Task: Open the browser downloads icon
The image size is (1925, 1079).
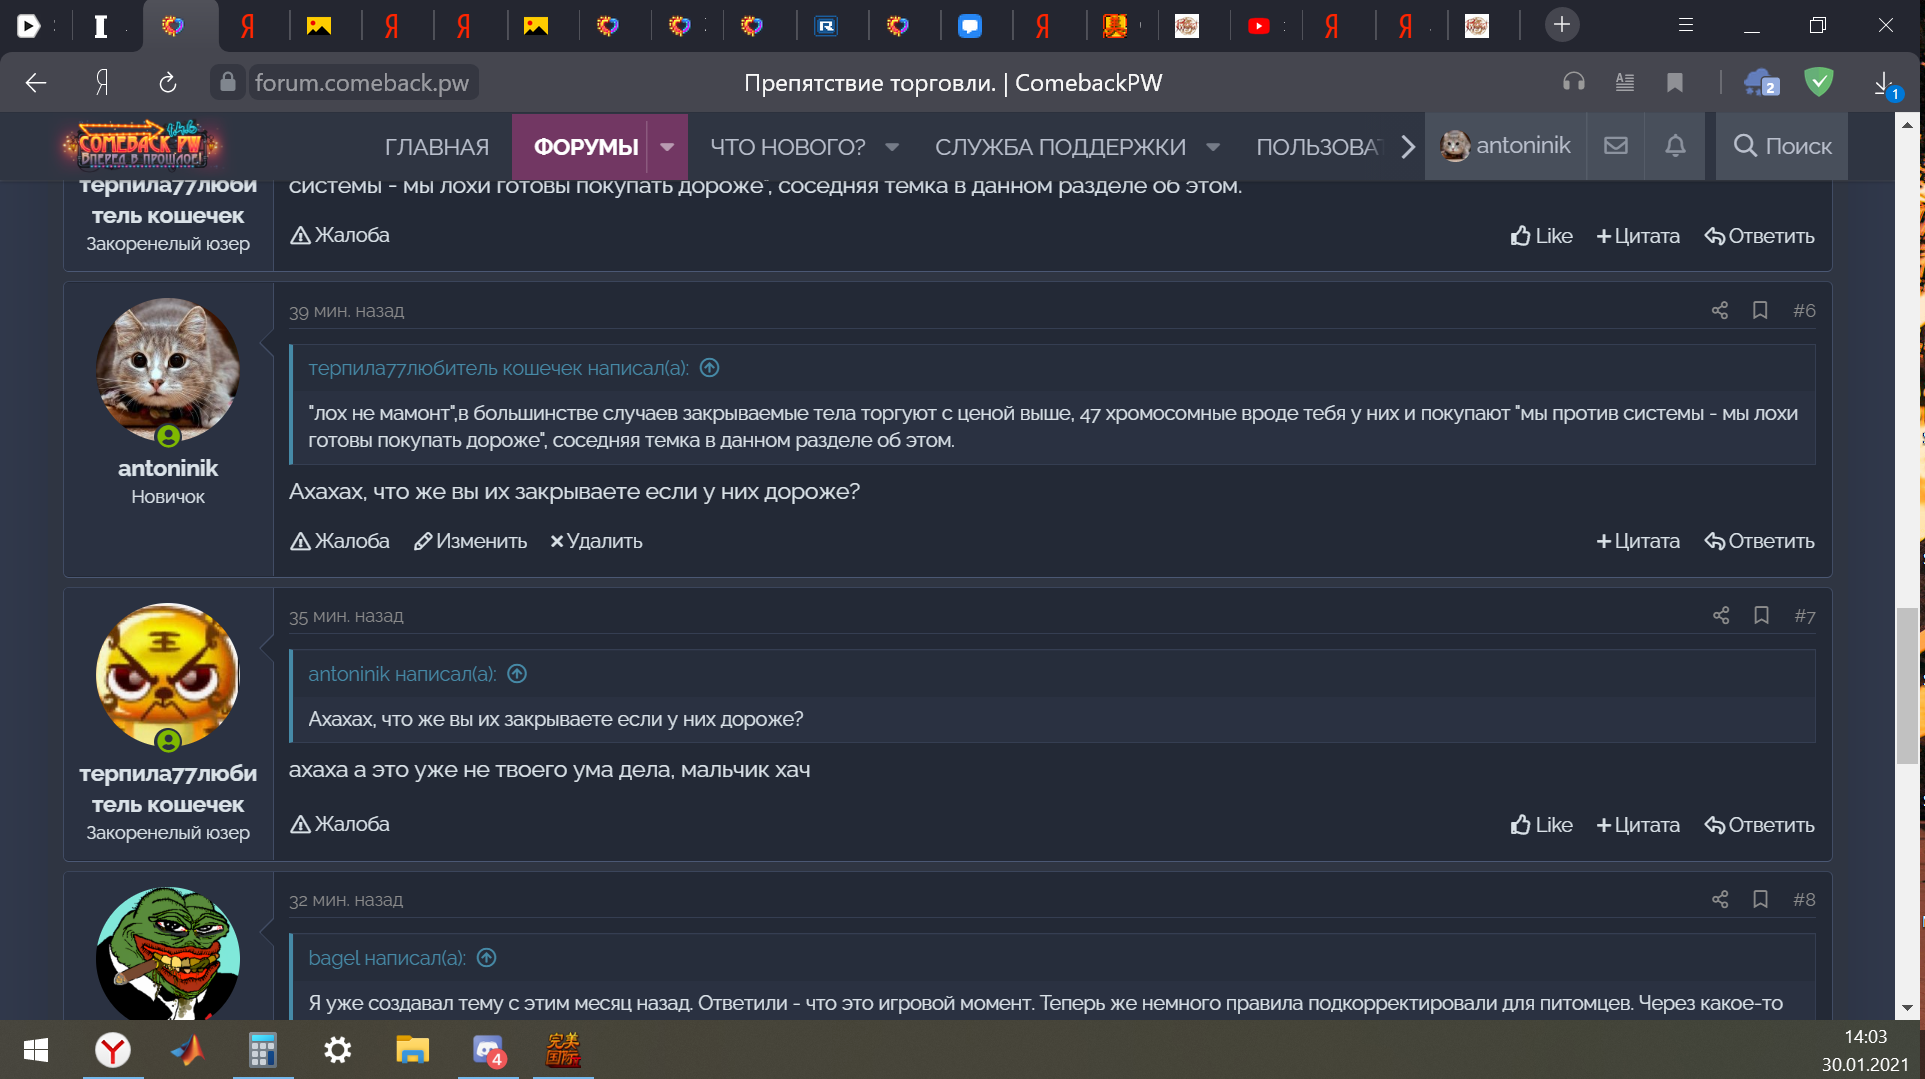Action: coord(1884,83)
